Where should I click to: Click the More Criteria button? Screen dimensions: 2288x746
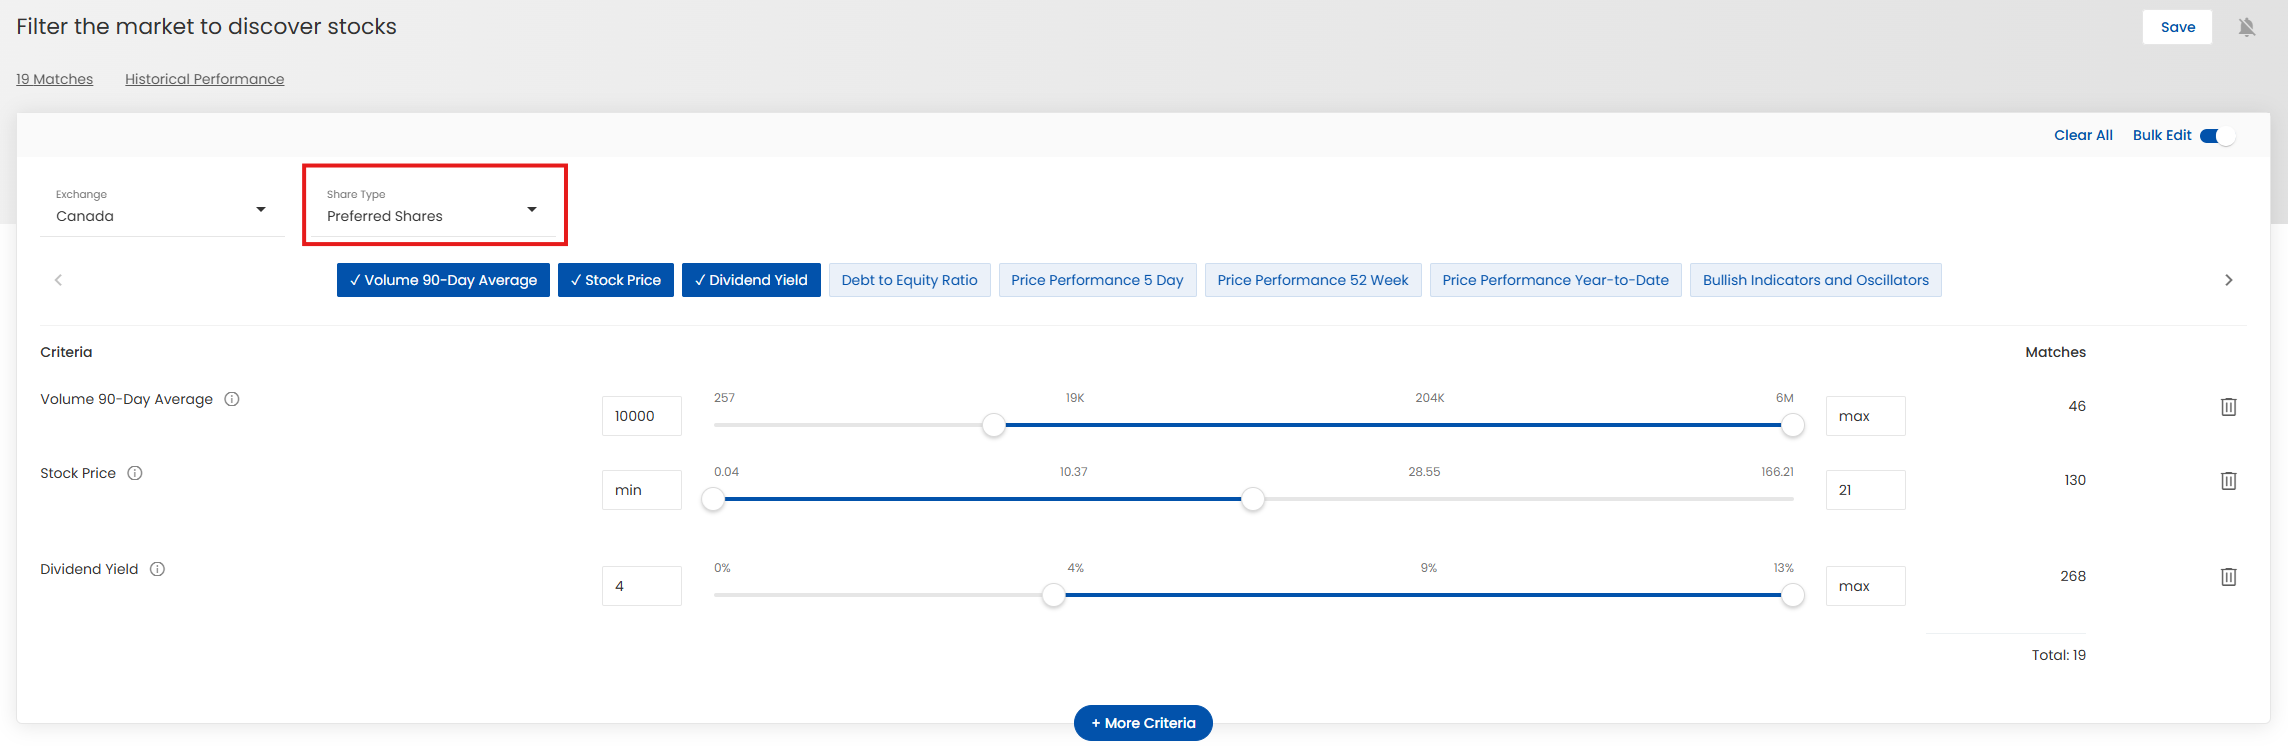coord(1143,723)
